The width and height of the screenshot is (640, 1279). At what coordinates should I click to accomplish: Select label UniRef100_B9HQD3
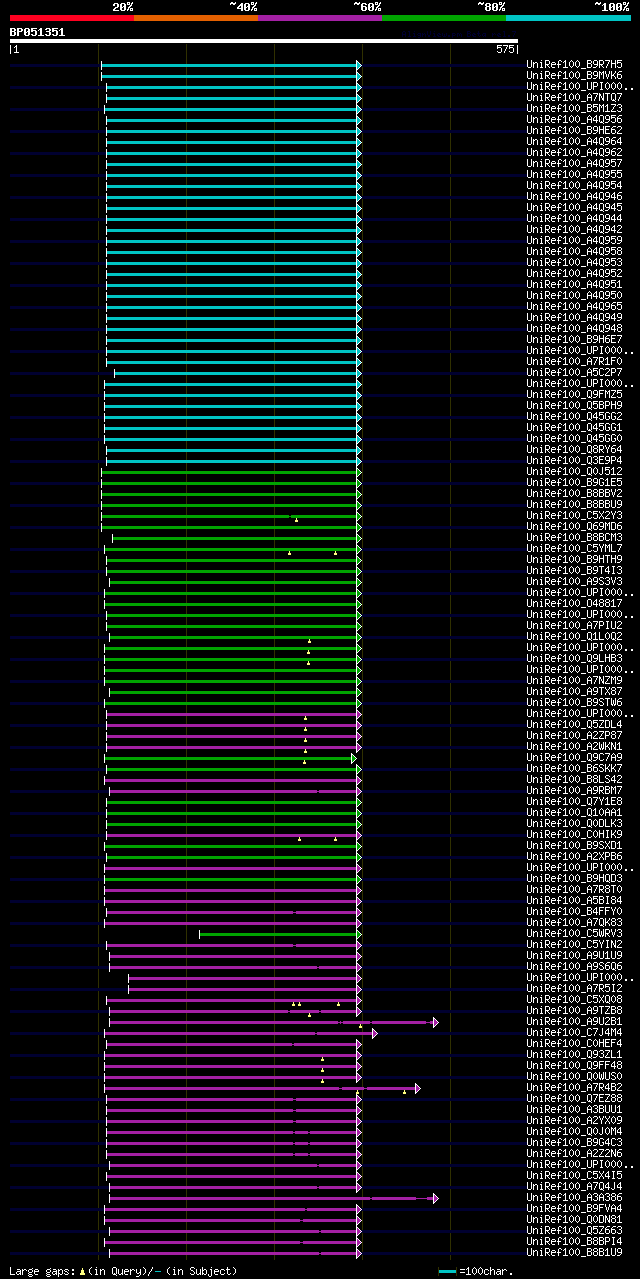(573, 879)
